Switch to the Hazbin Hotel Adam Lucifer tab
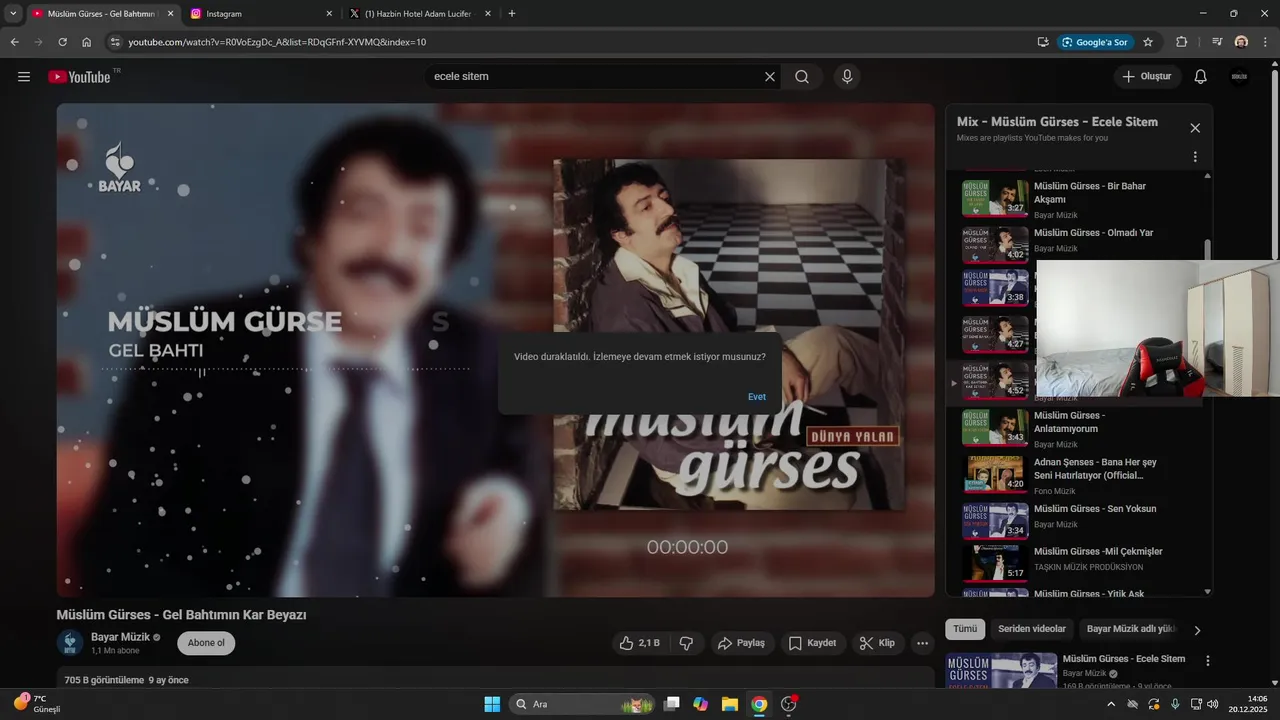The image size is (1280, 720). 420,14
